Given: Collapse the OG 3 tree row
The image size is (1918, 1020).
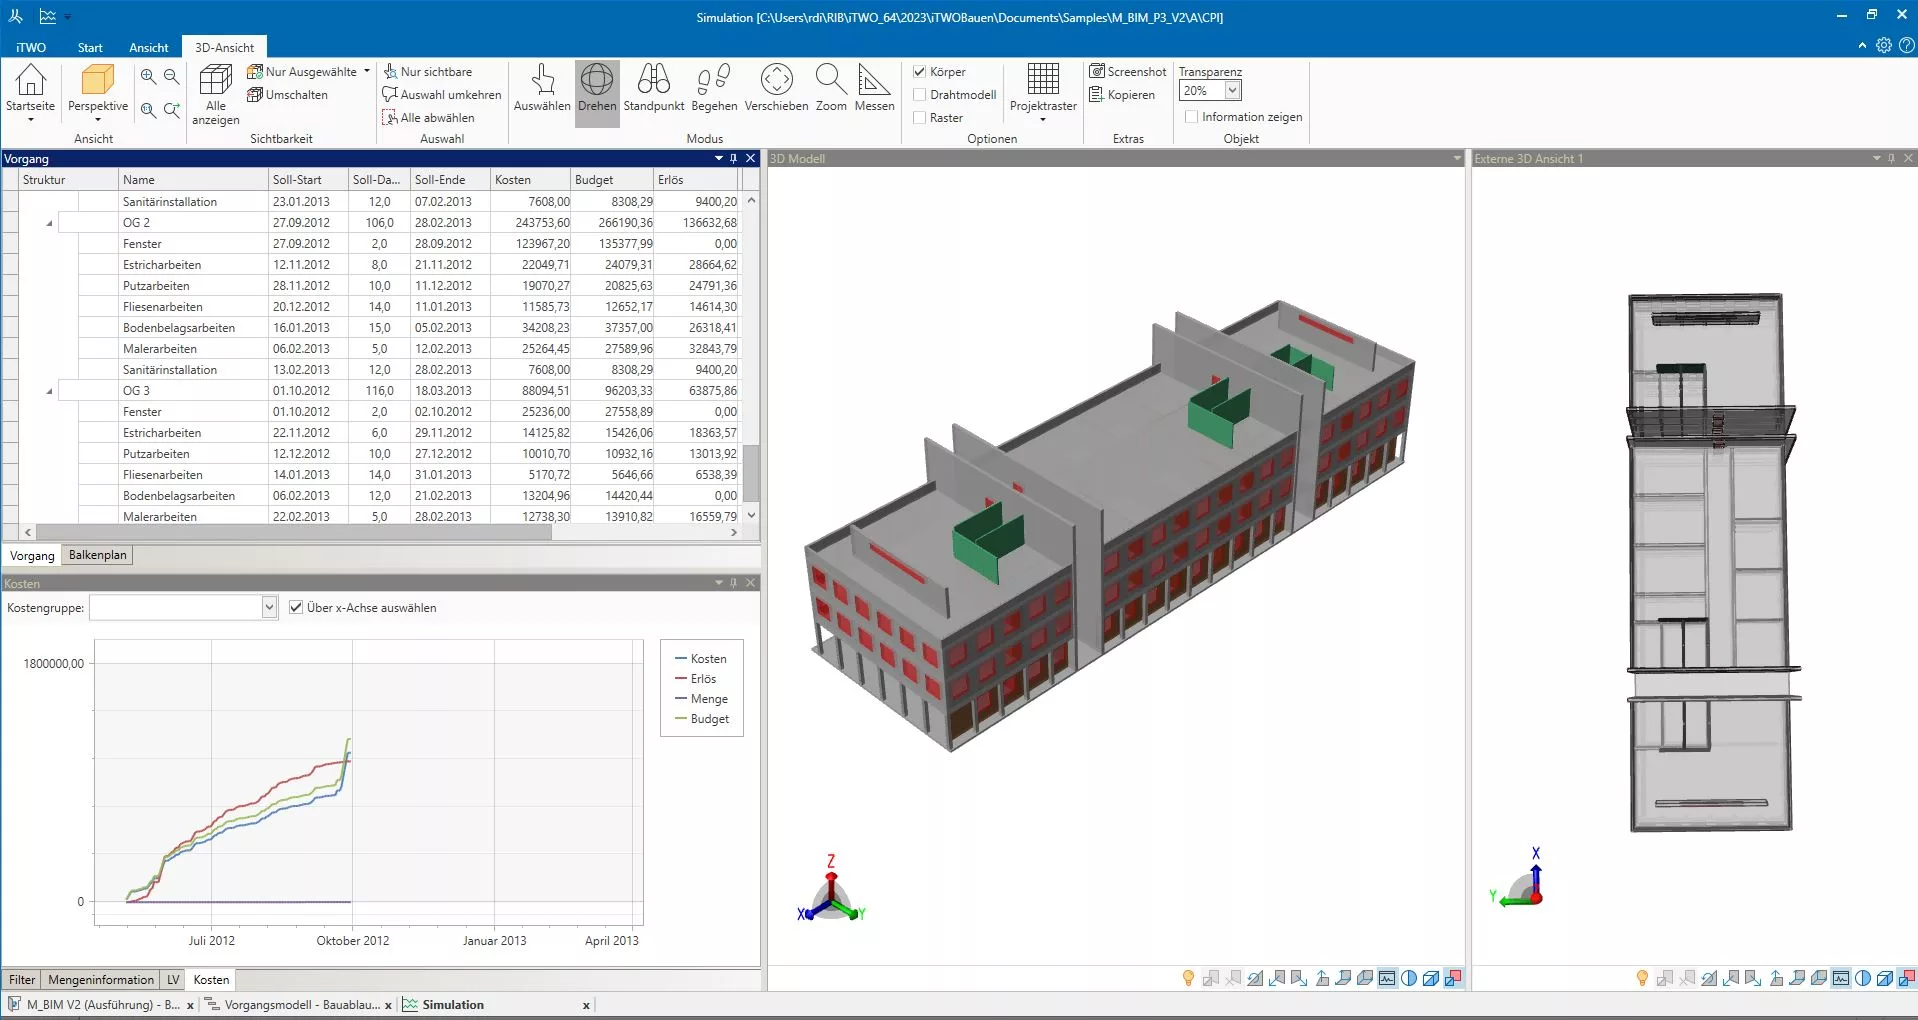Looking at the screenshot, I should (x=49, y=391).
